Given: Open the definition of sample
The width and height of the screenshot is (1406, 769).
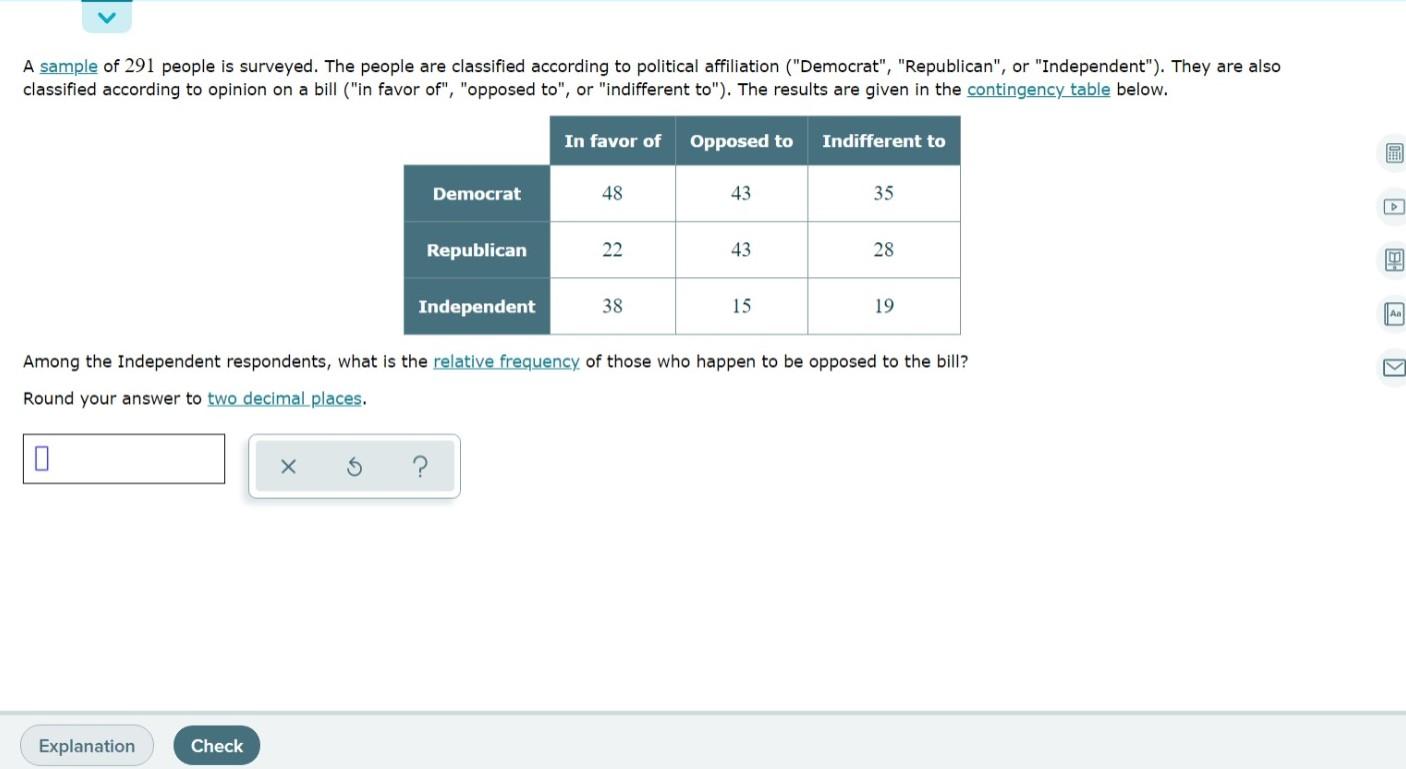Looking at the screenshot, I should coord(67,65).
